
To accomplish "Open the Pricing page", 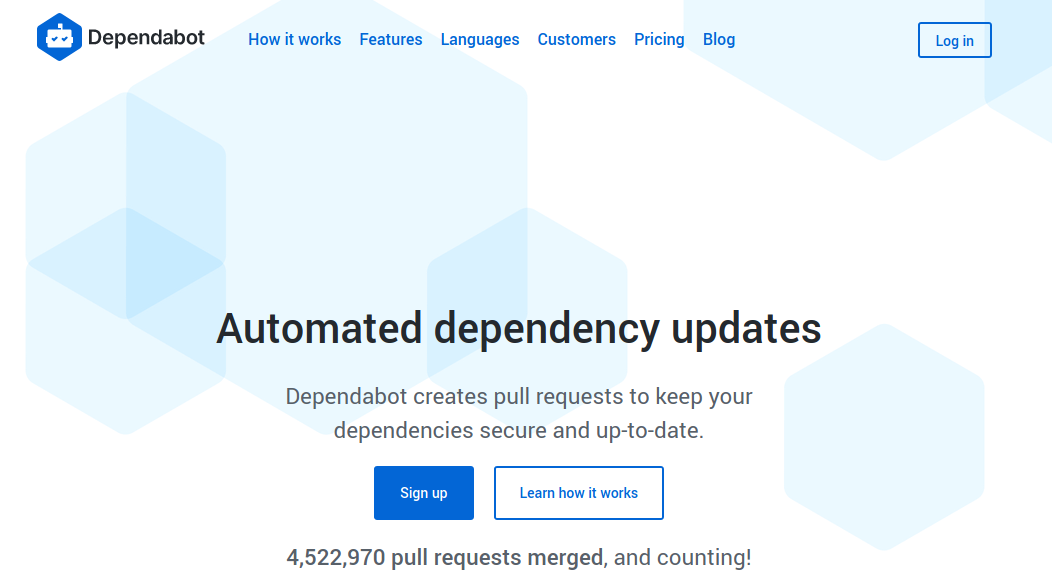I will [659, 40].
